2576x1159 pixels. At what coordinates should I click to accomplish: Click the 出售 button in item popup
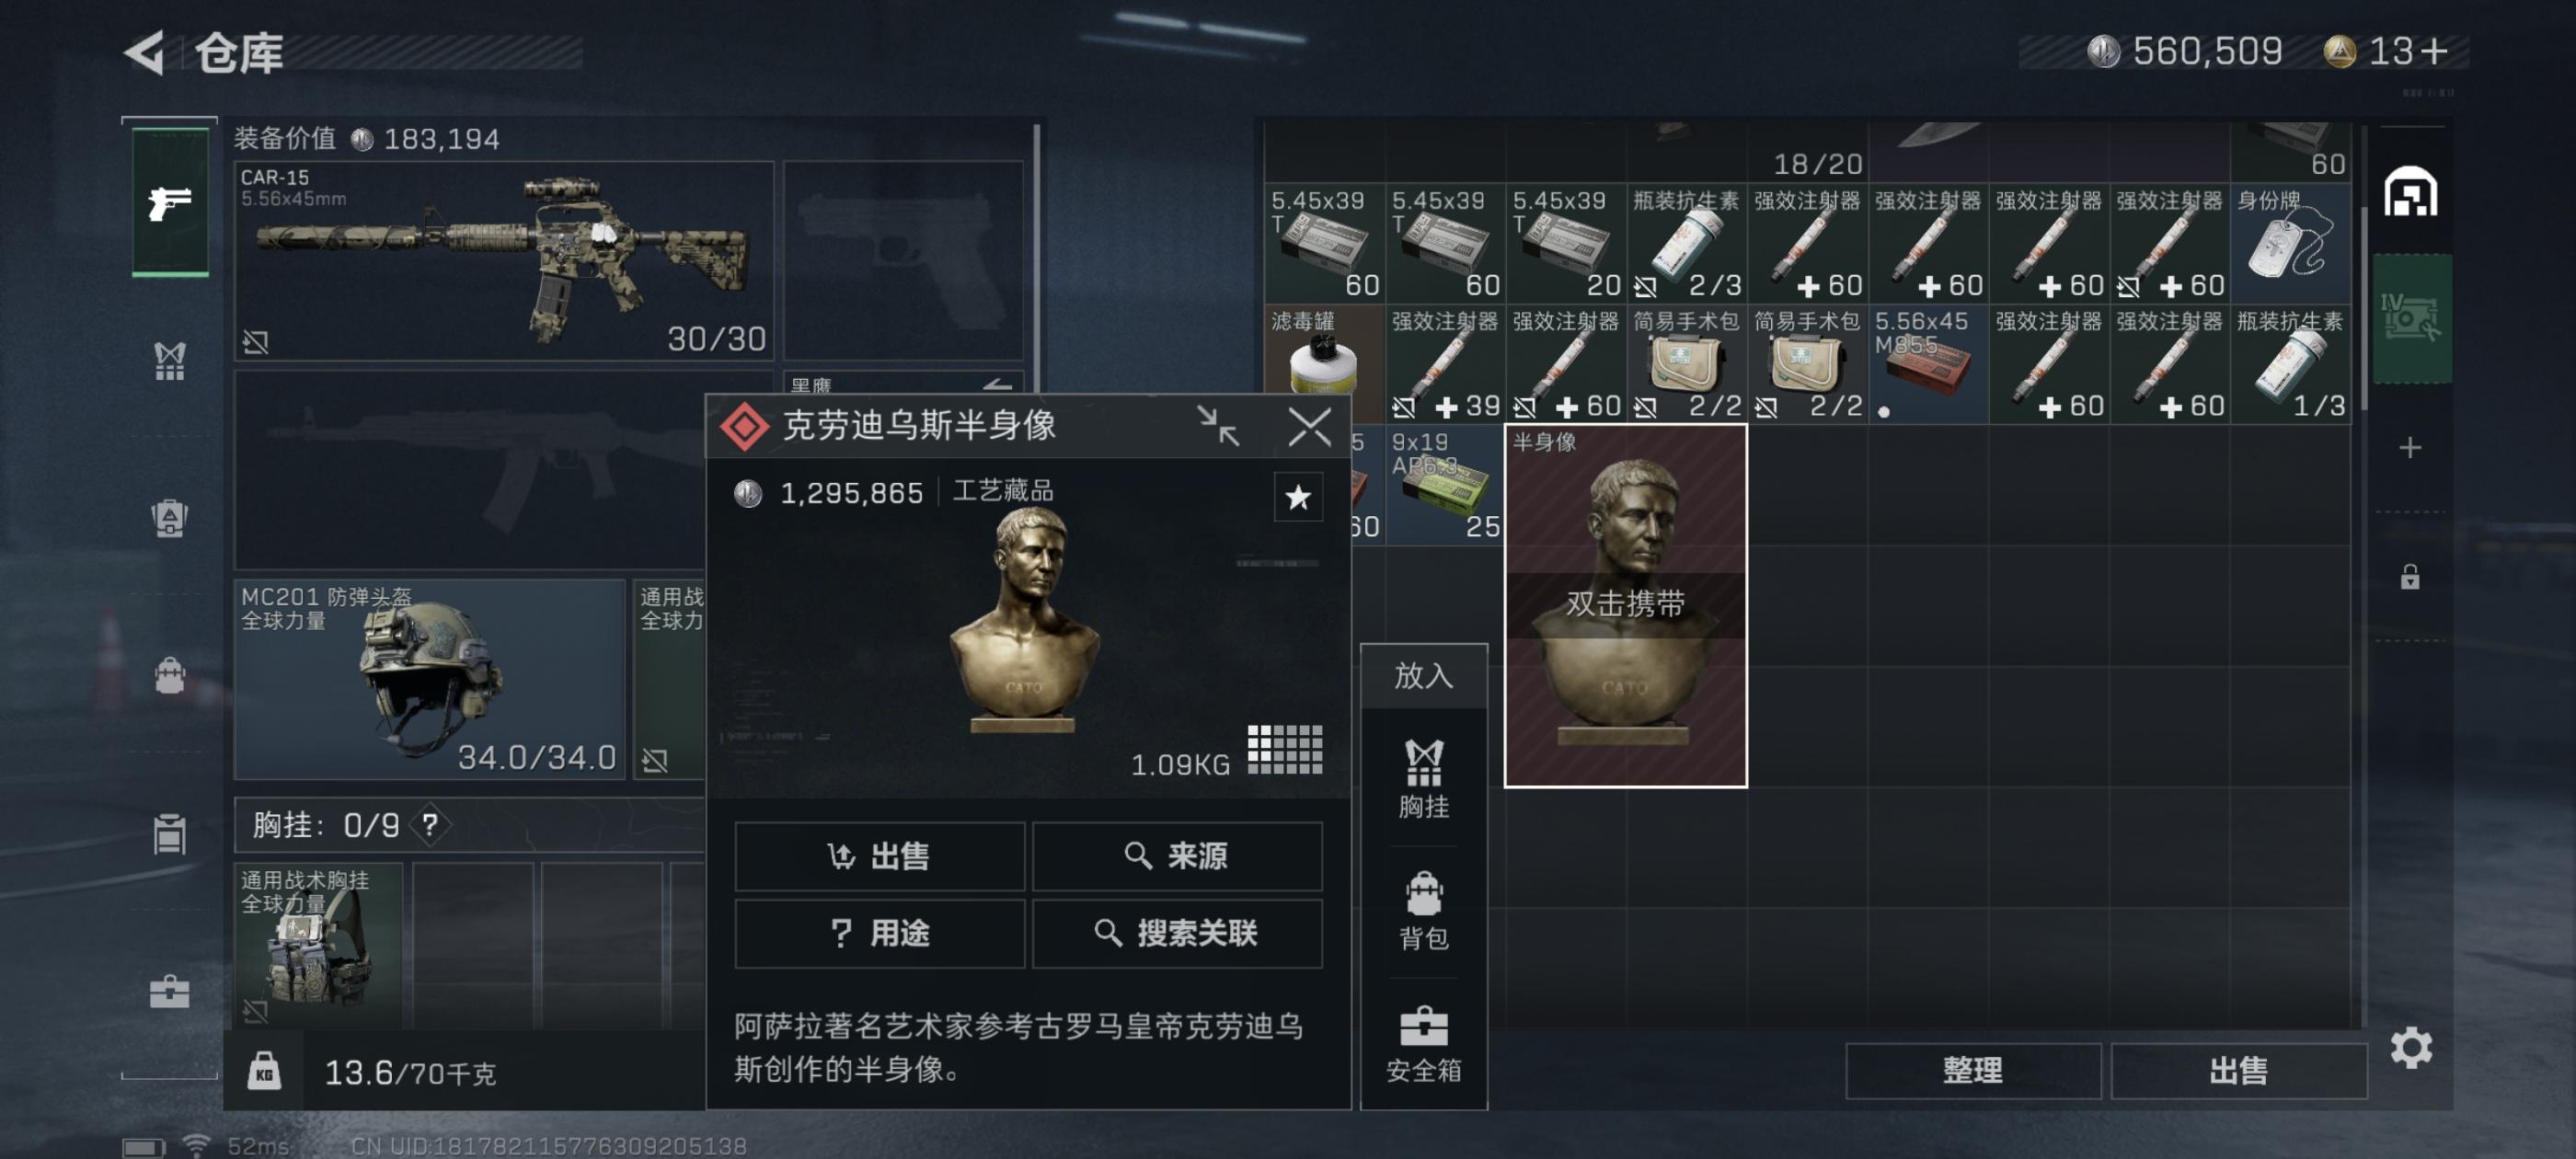tap(879, 857)
